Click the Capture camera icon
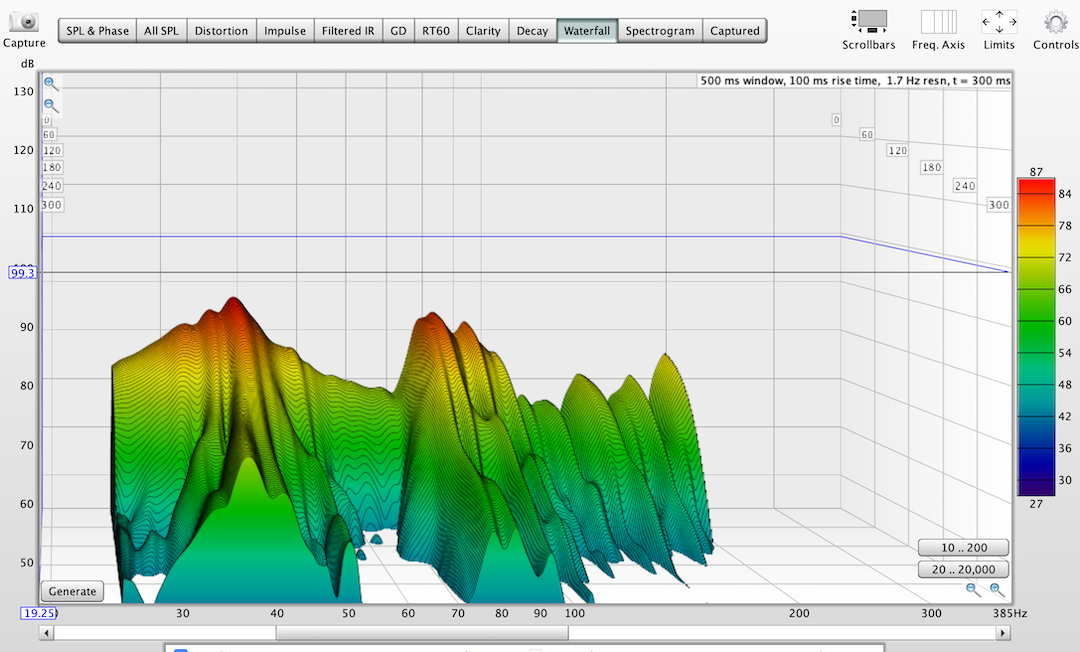This screenshot has height=652, width=1080. tap(24, 21)
